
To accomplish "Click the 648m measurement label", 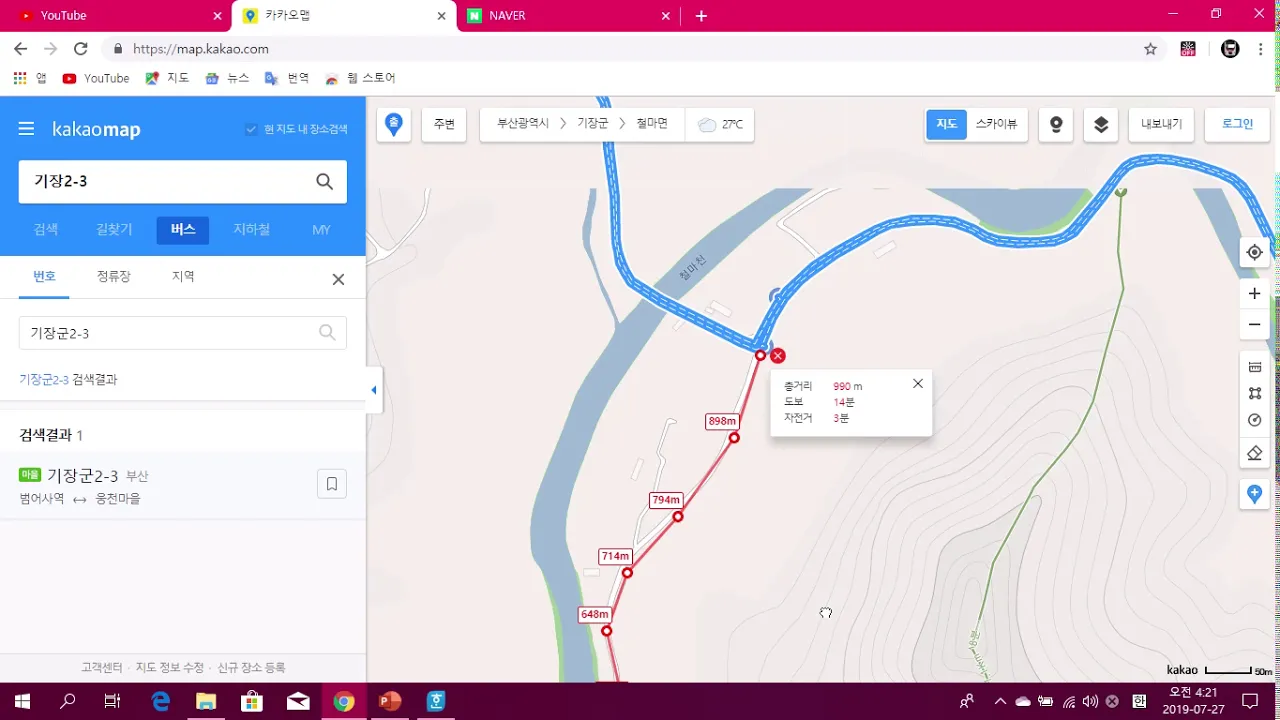I will point(594,614).
